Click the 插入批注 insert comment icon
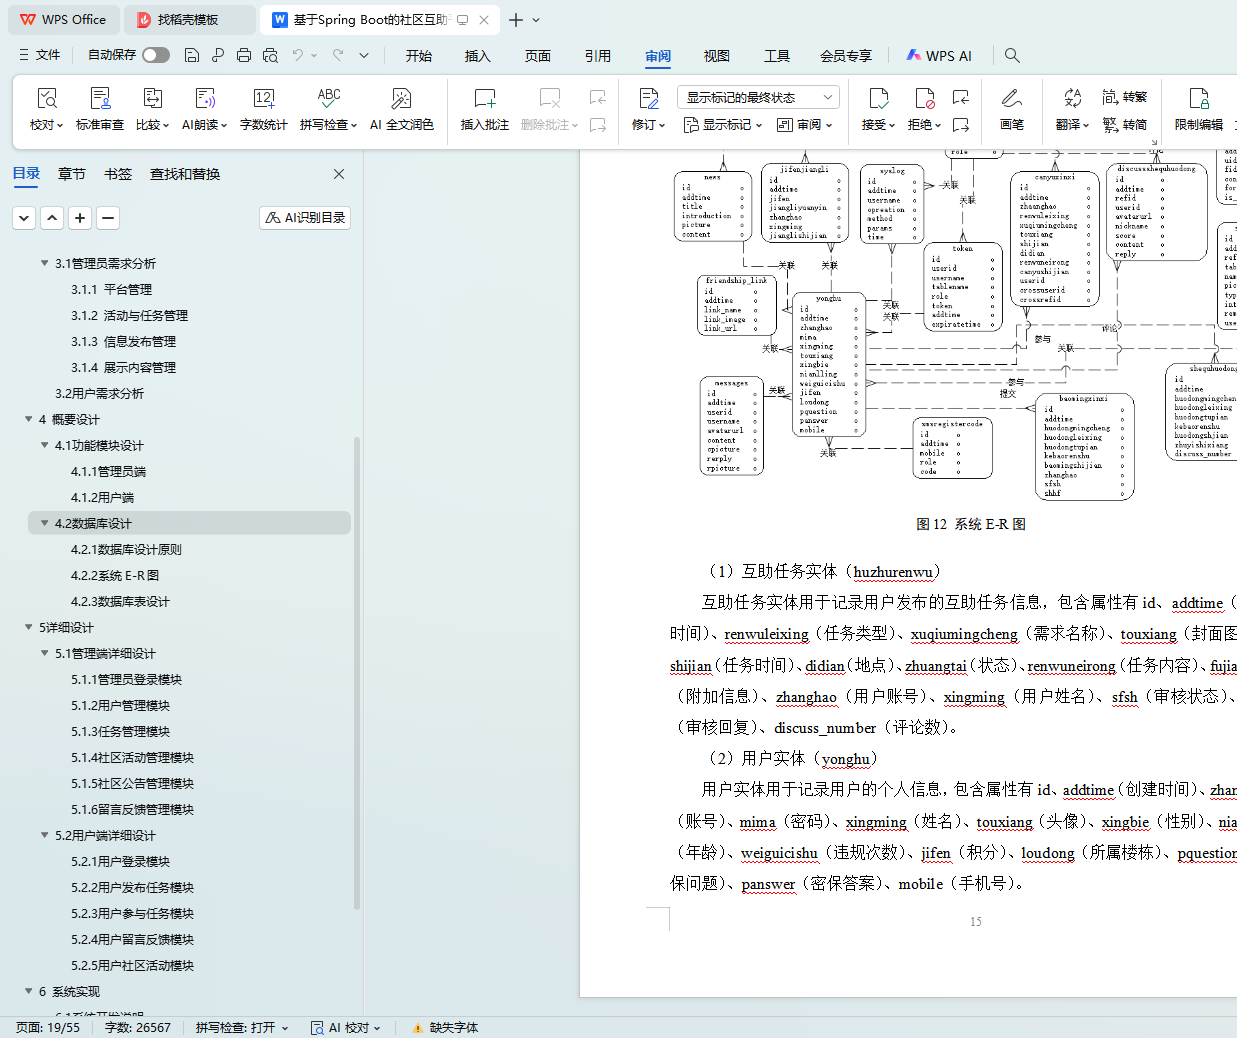Screen dimensions: 1237x1038 click(x=484, y=99)
